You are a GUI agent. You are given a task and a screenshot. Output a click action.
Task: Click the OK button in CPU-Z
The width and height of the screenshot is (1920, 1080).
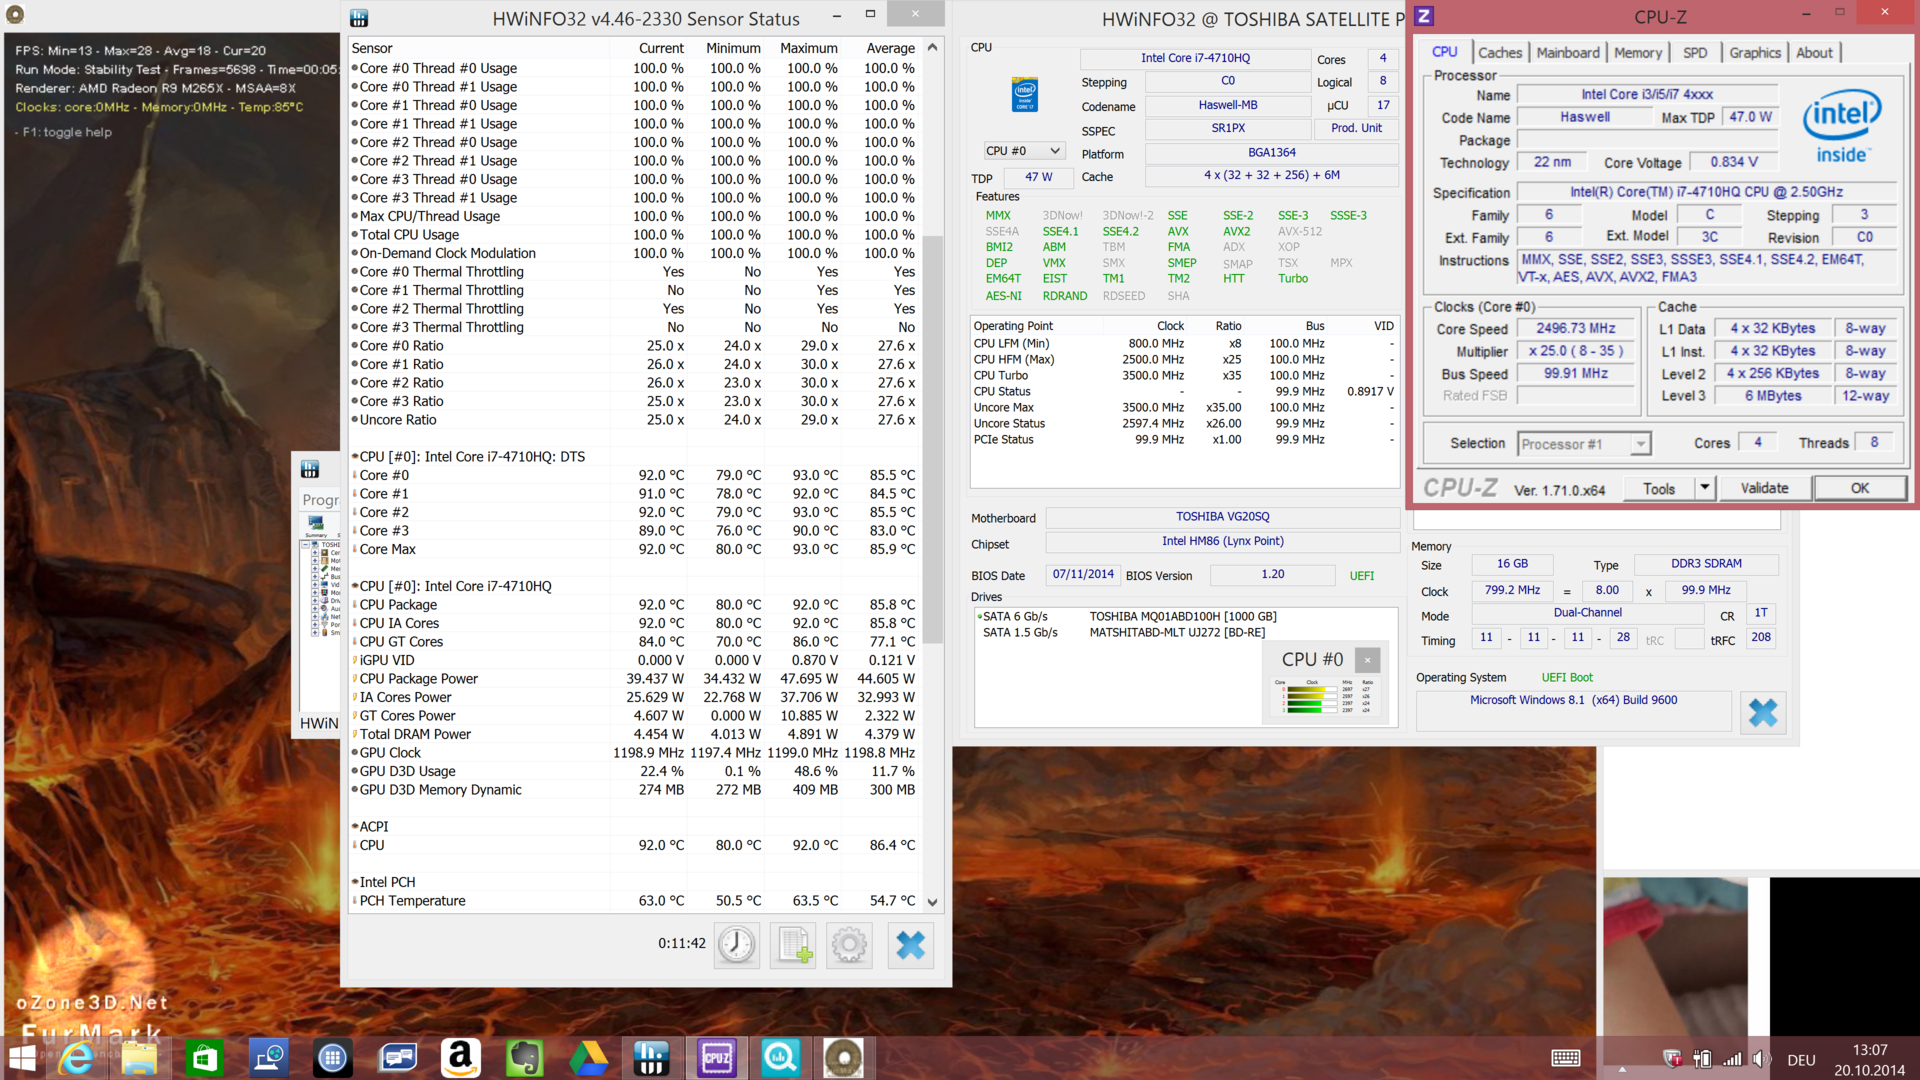tap(1859, 488)
